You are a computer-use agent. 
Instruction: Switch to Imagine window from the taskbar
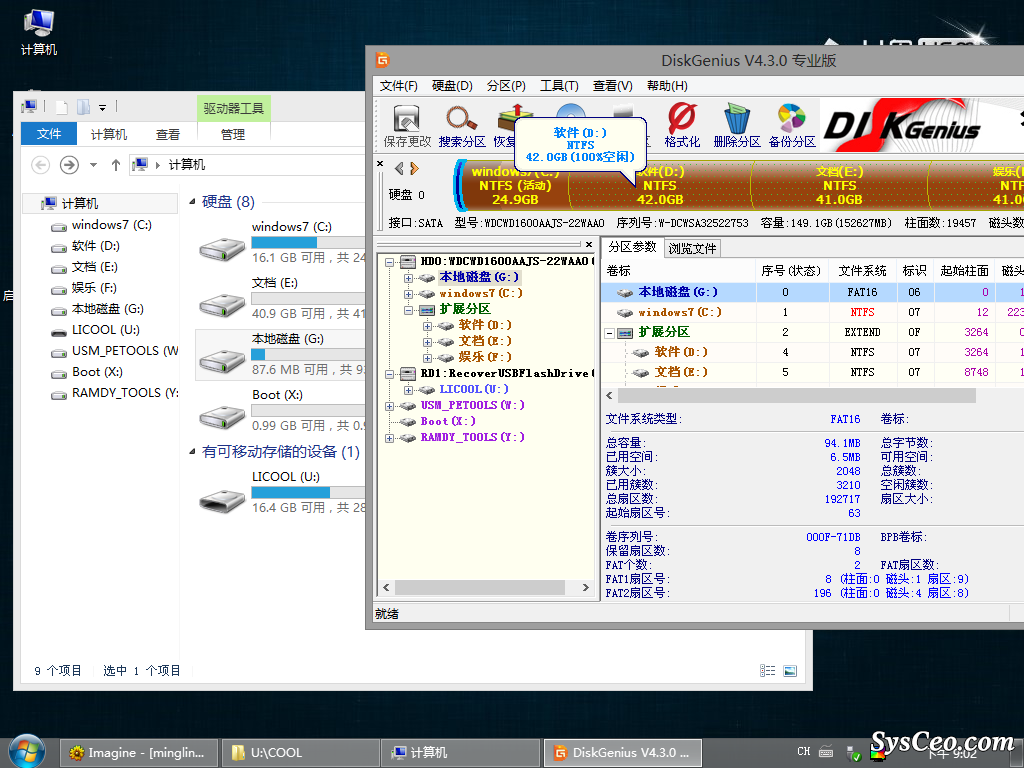click(x=139, y=753)
